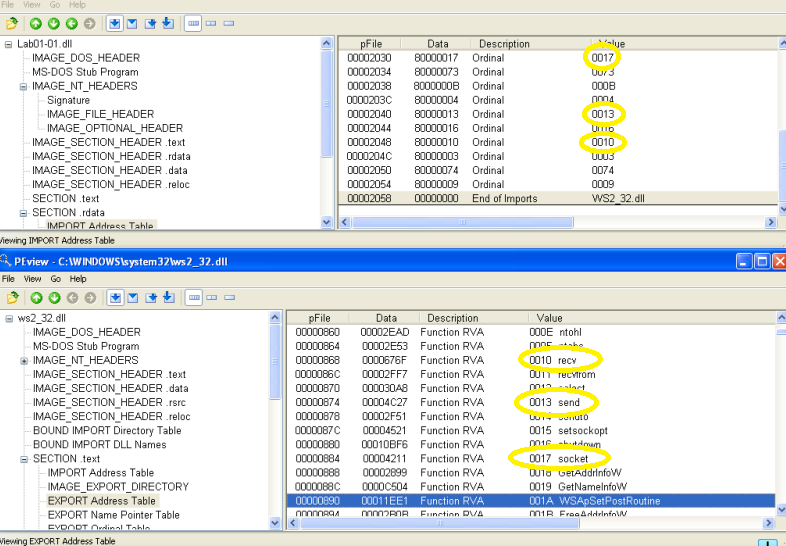Collapse the Lab01-01.dll root tree node
786x546 pixels.
pyautogui.click(x=9, y=44)
